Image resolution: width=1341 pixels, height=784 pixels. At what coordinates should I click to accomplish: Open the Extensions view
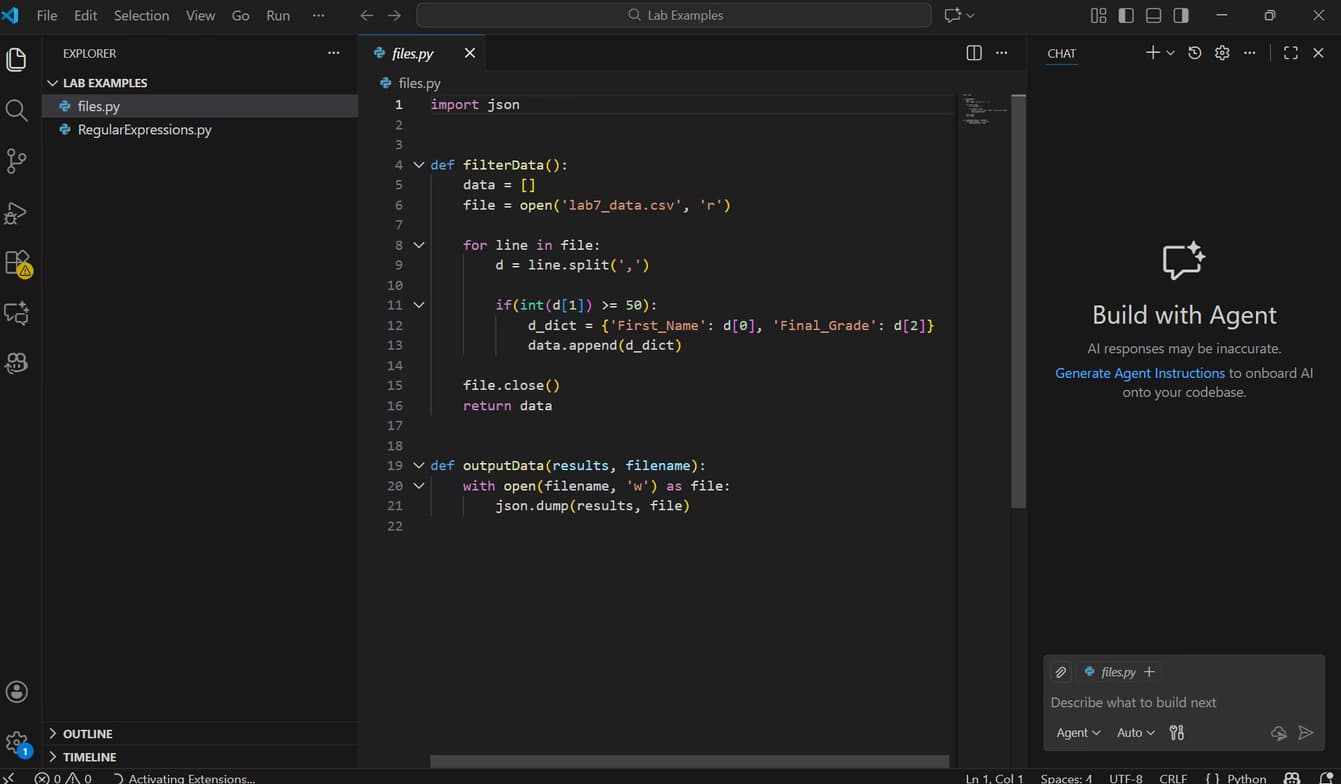click(16, 262)
